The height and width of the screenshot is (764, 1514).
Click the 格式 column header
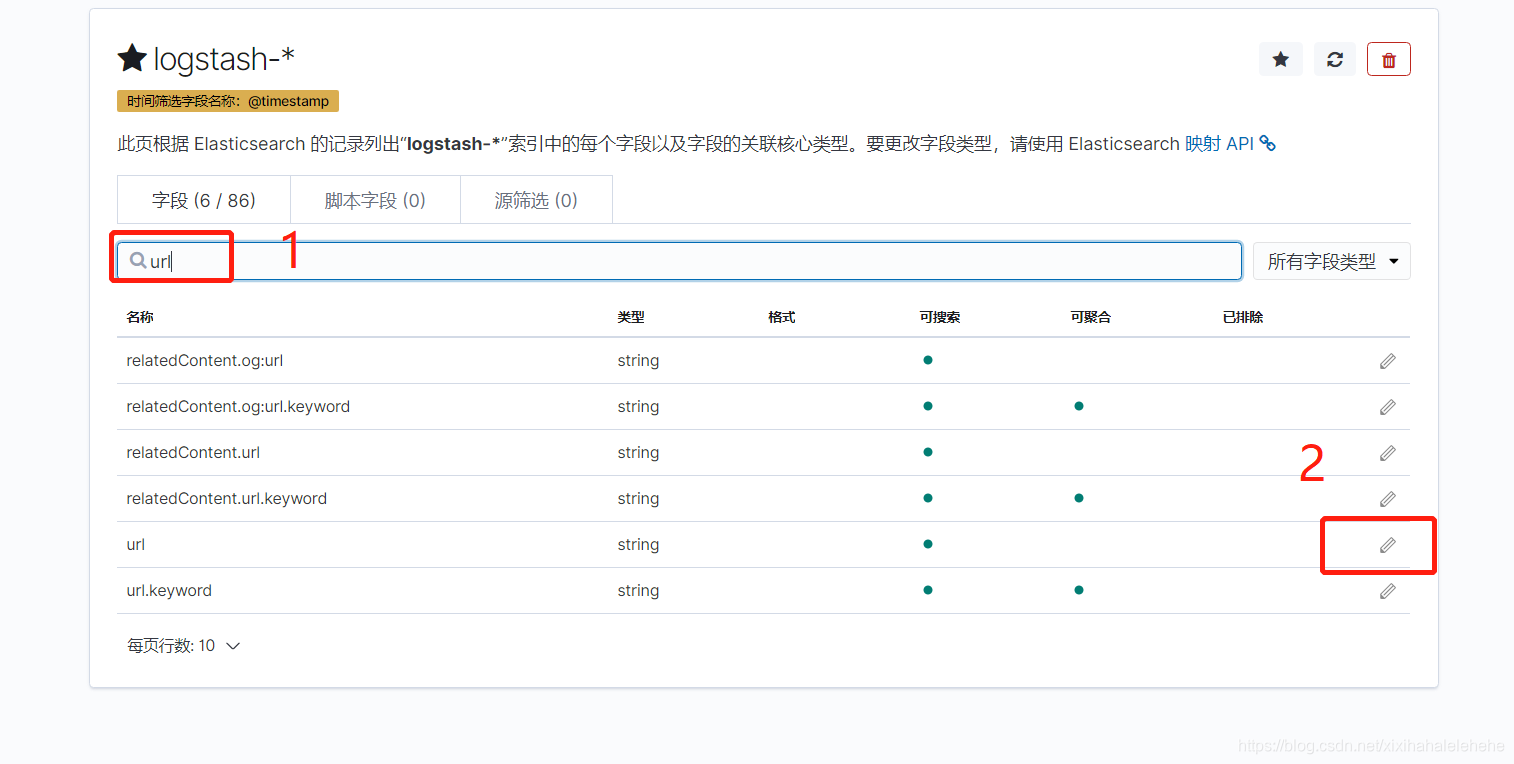(x=782, y=317)
